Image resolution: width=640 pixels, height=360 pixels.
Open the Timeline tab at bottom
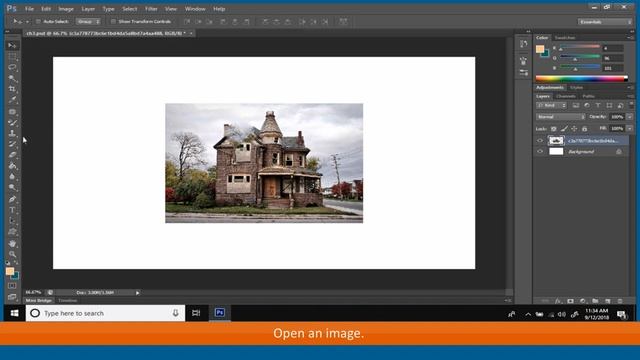coord(68,300)
